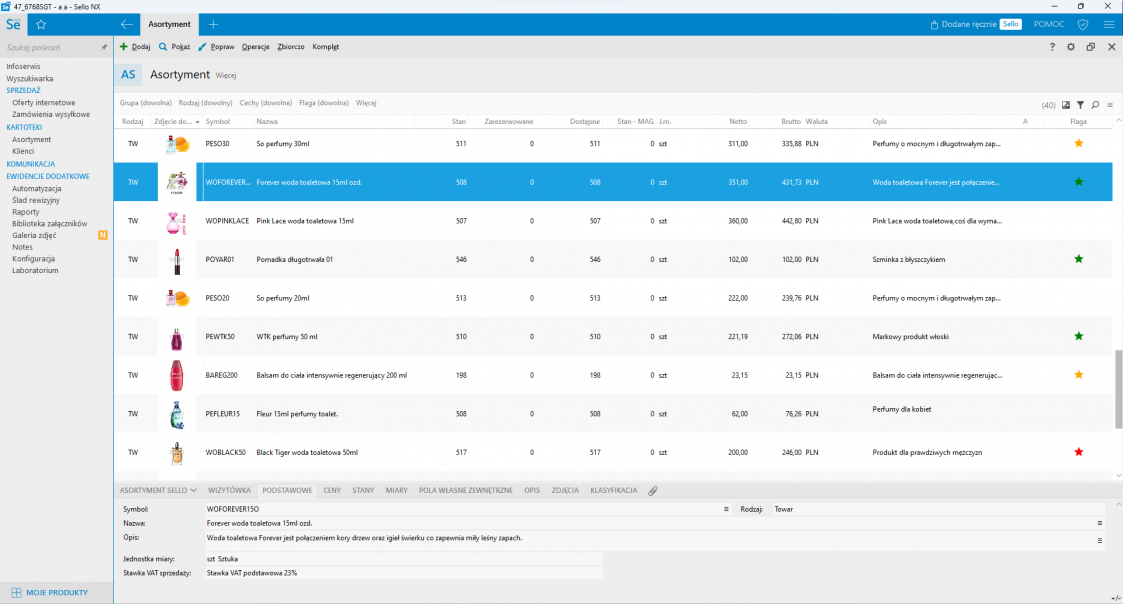Click the favorites star icon in header

[x=41, y=24]
